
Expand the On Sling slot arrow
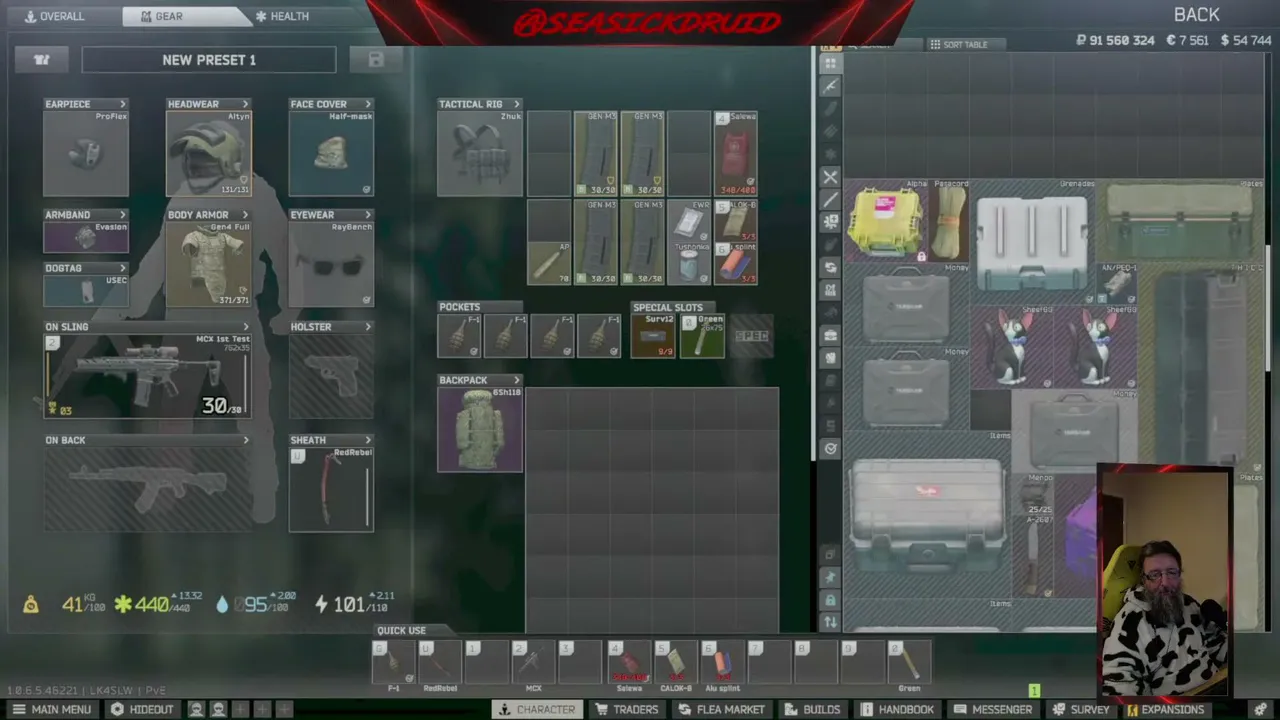(246, 327)
